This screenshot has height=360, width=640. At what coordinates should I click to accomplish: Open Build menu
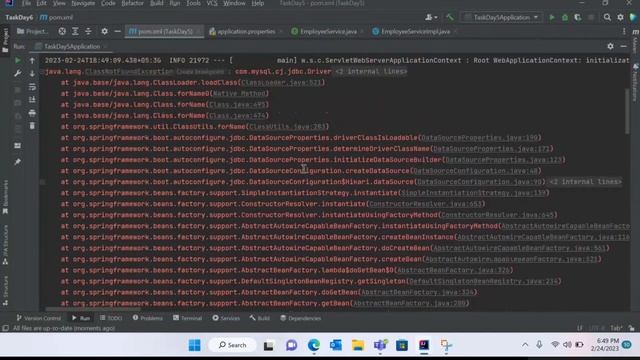(x=156, y=3)
